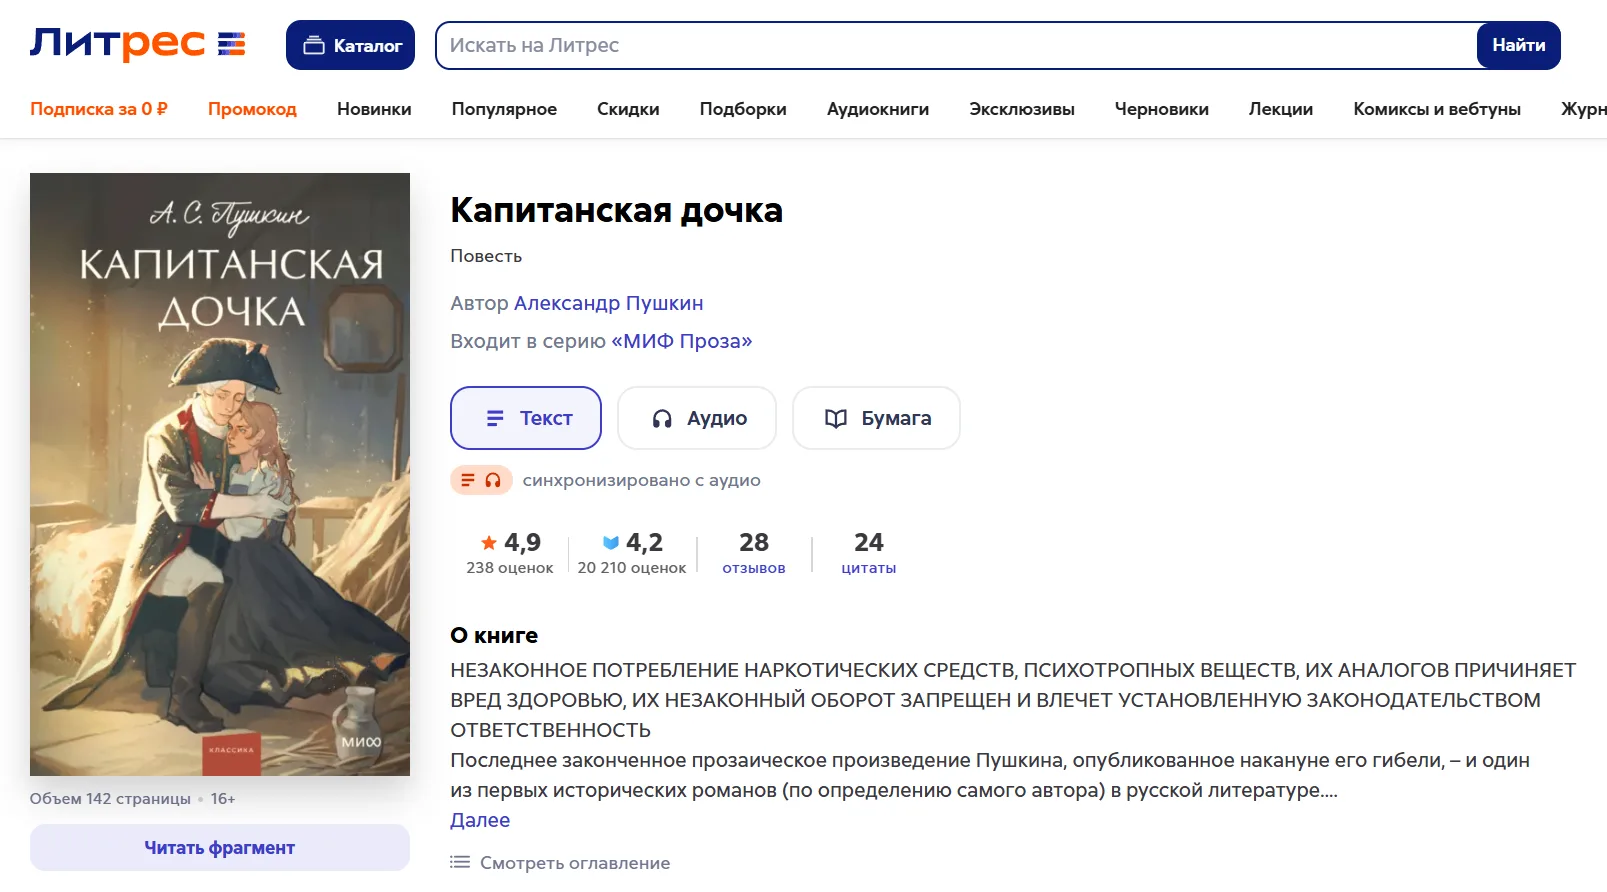Viewport: 1607px width, 892px height.
Task: Click the синхронизировано с аудио text
Action: [641, 480]
